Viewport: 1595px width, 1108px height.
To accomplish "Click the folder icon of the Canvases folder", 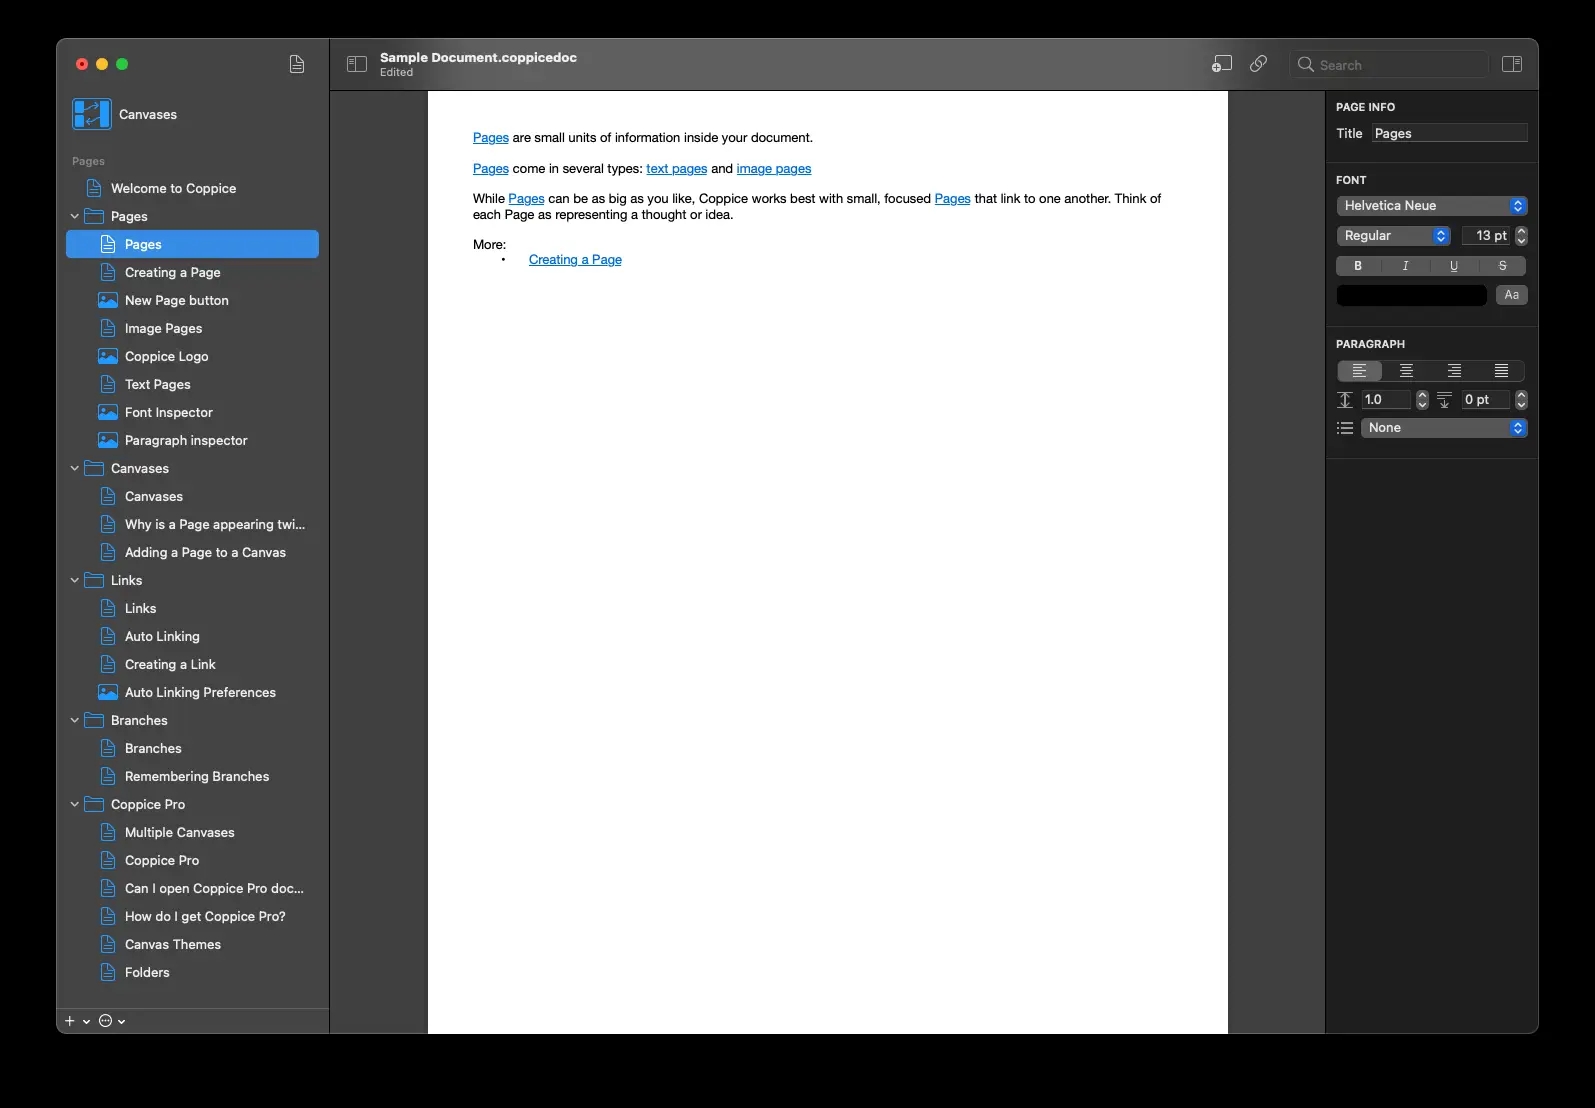I will tap(94, 468).
